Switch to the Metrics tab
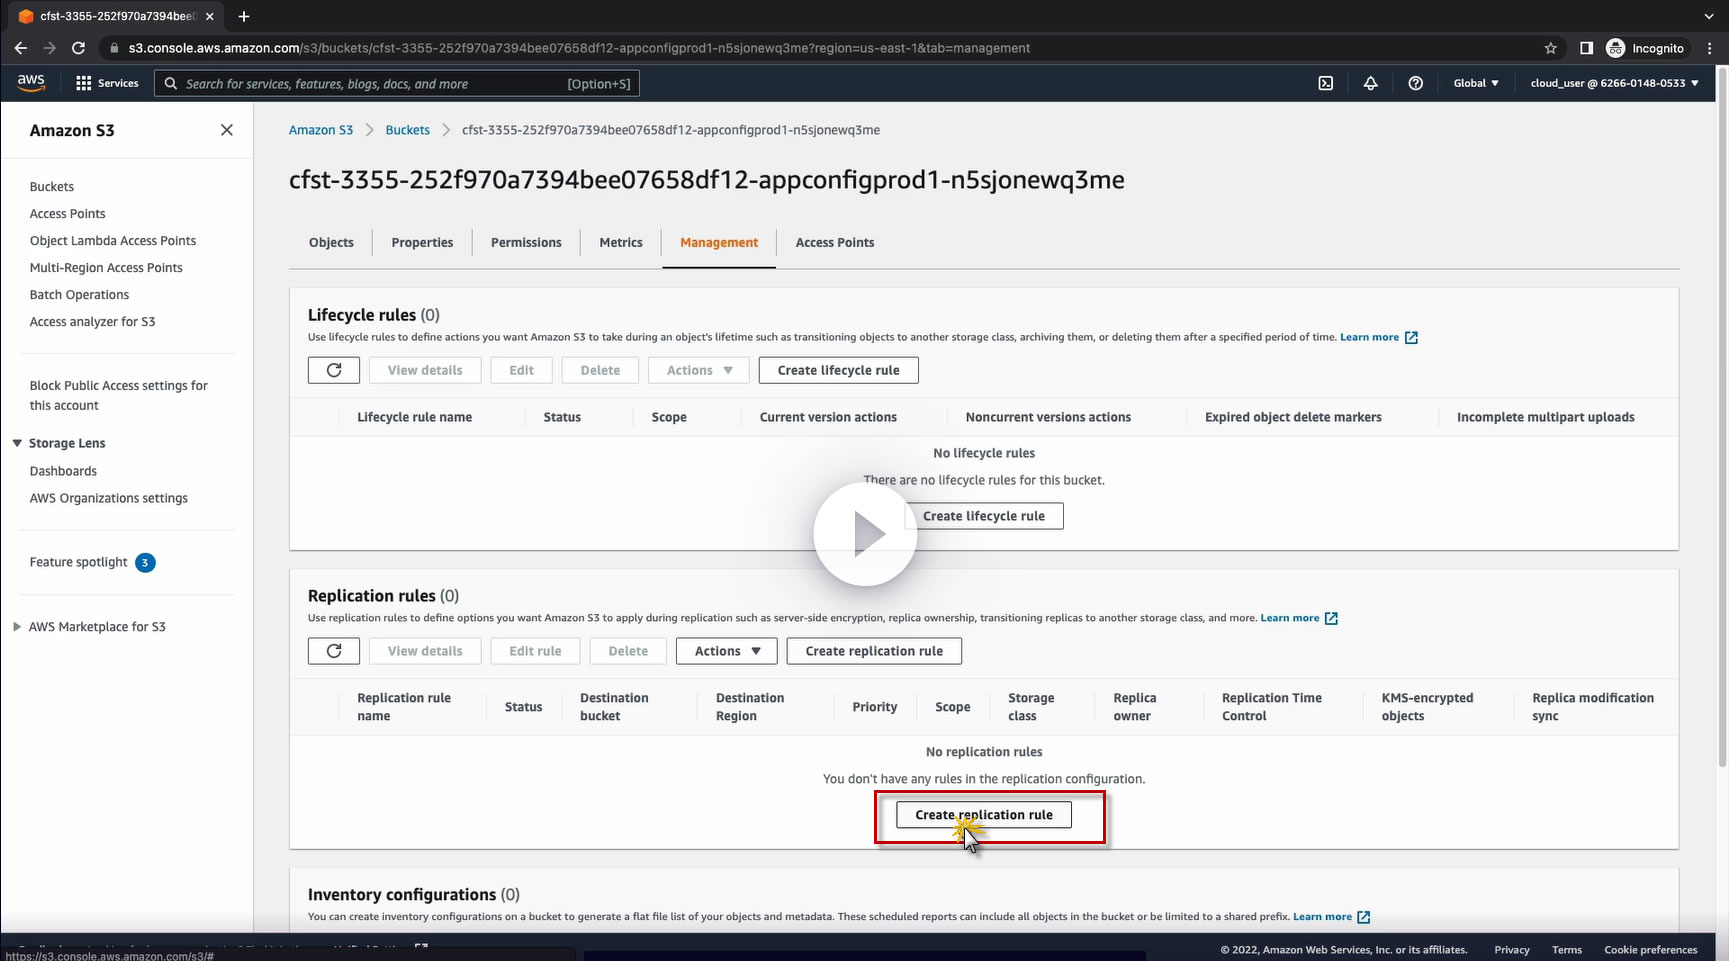Screen dimensions: 1729x961 coord(621,242)
